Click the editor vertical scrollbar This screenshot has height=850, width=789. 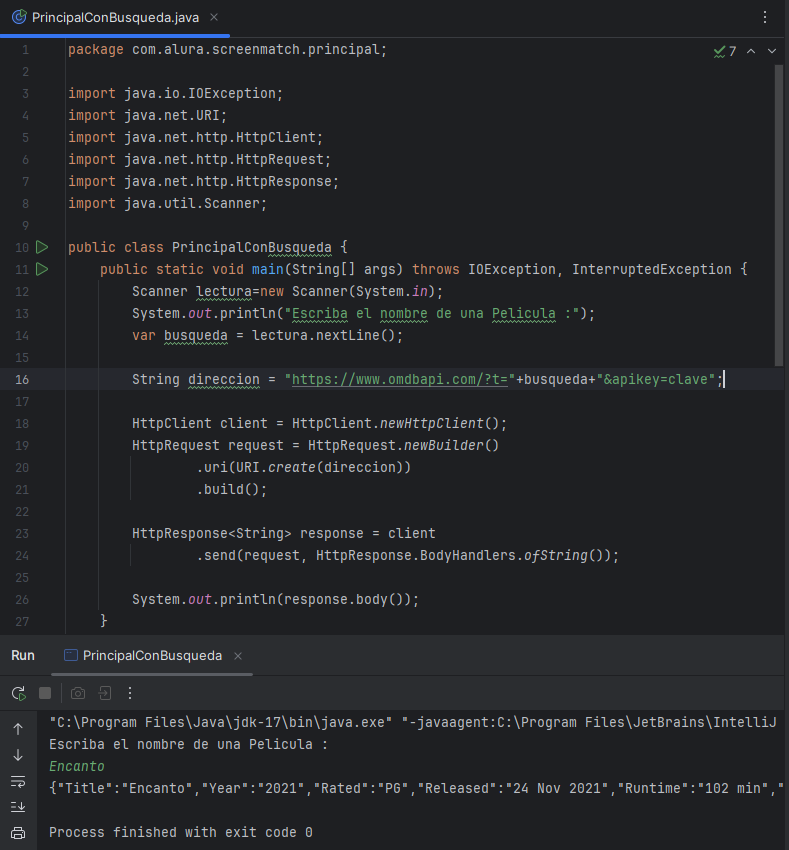tap(779, 215)
